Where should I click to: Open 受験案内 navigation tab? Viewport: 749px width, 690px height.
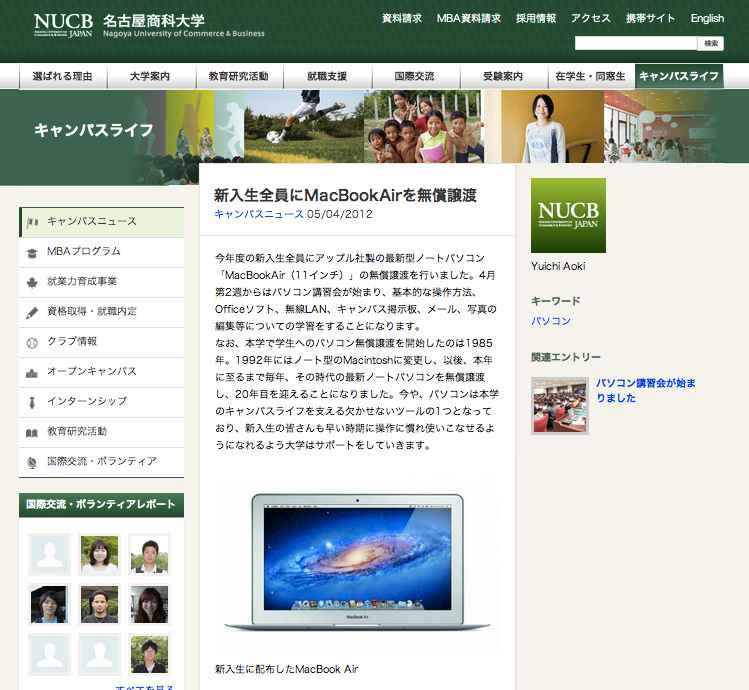point(503,76)
